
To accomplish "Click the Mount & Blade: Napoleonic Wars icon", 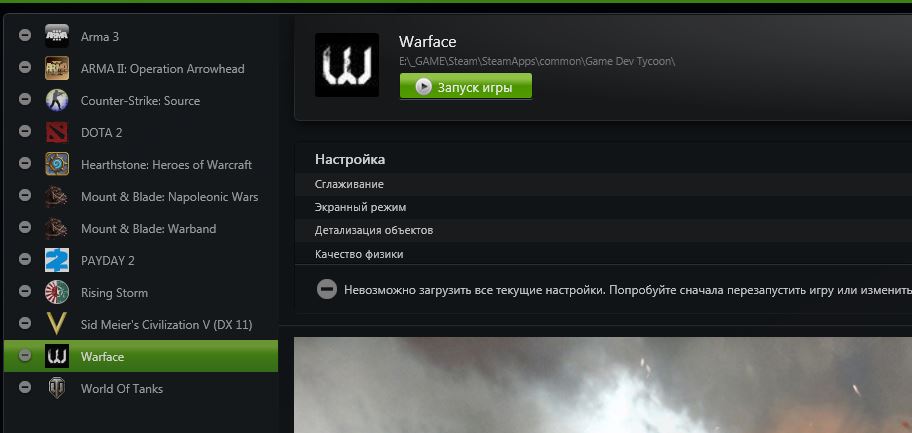I will pos(57,196).
